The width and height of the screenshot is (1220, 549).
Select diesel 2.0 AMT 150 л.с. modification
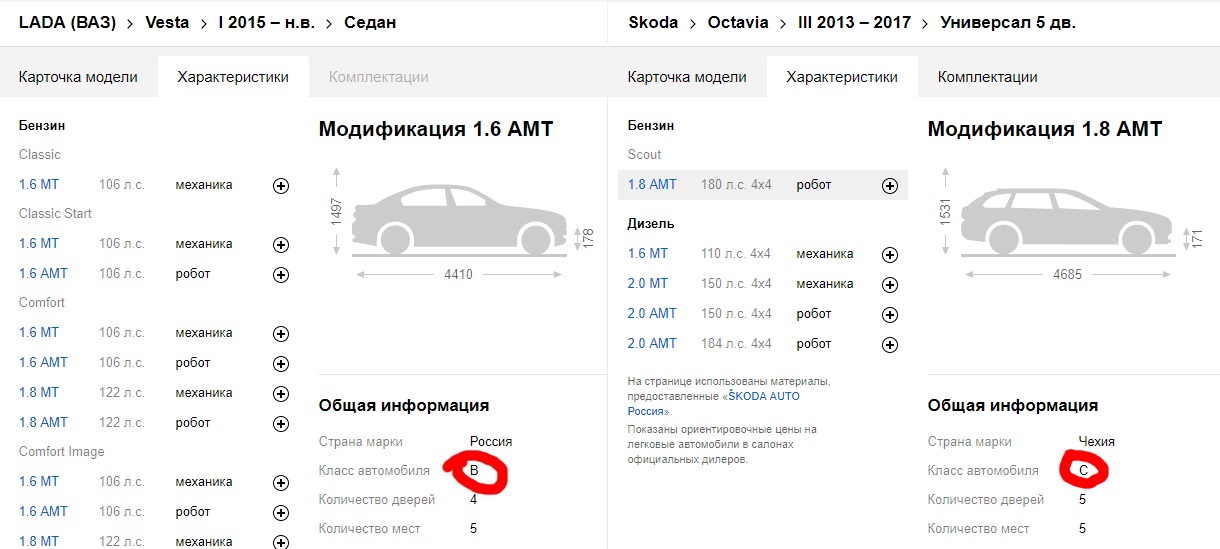[652, 313]
